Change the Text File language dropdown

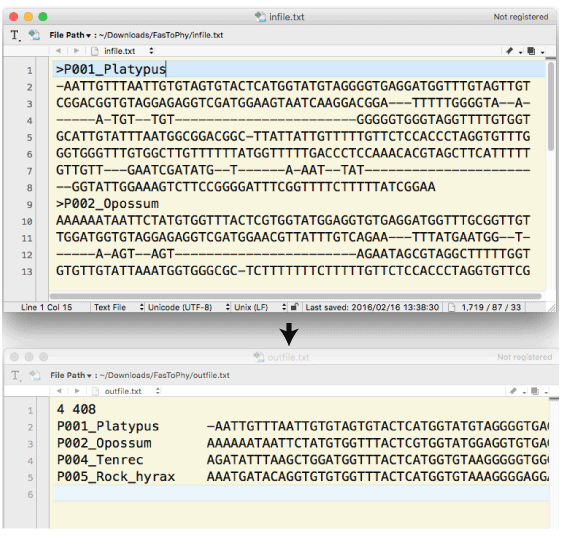point(119,307)
